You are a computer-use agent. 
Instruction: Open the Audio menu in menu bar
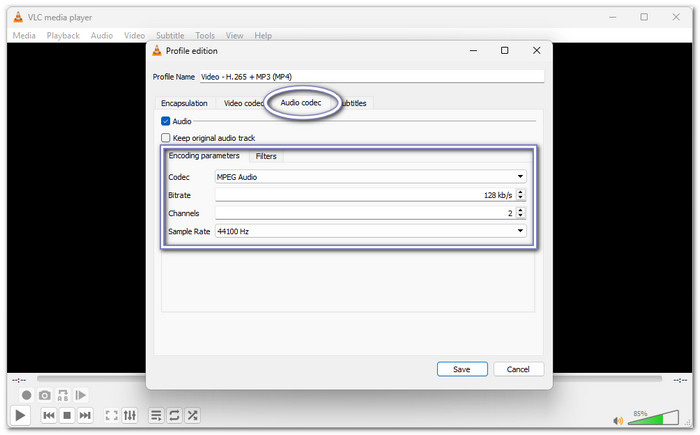(x=102, y=35)
